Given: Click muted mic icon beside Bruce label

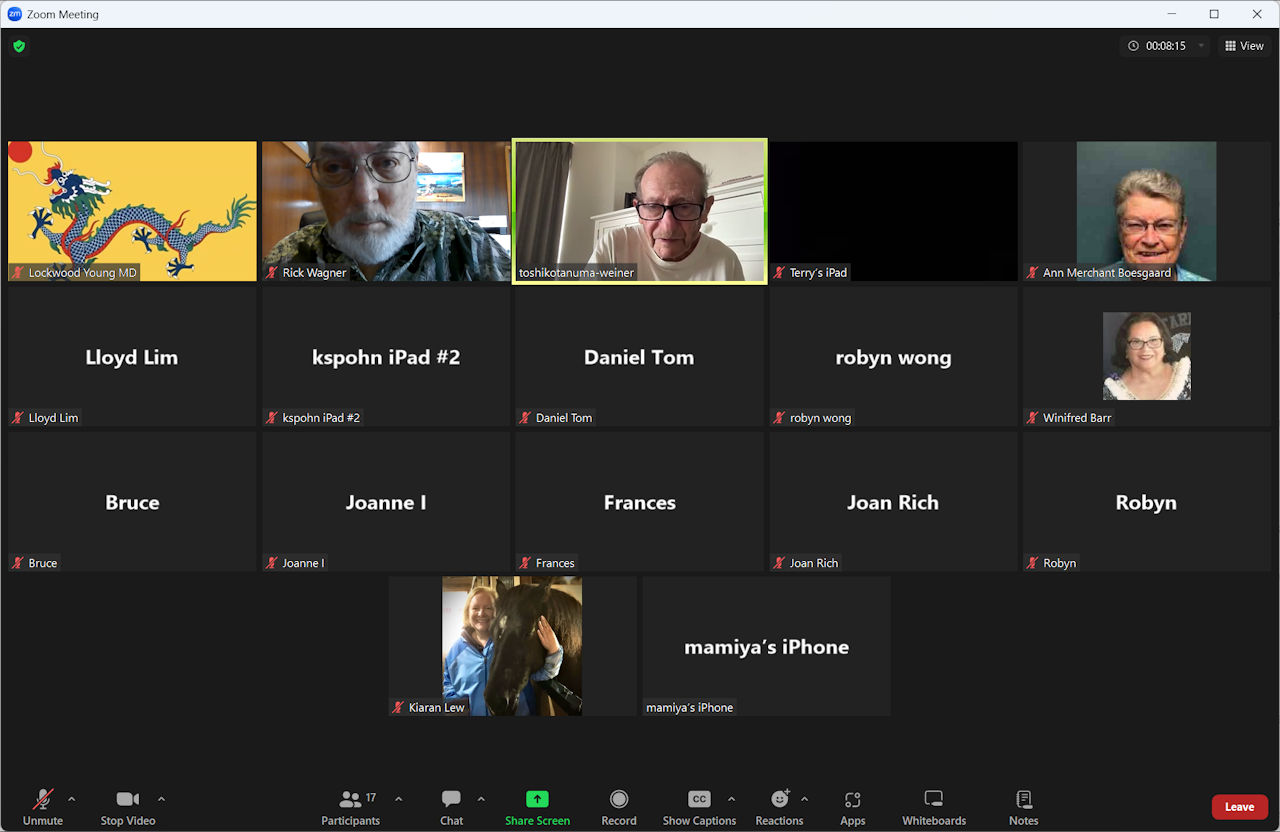Looking at the screenshot, I should click(x=18, y=563).
